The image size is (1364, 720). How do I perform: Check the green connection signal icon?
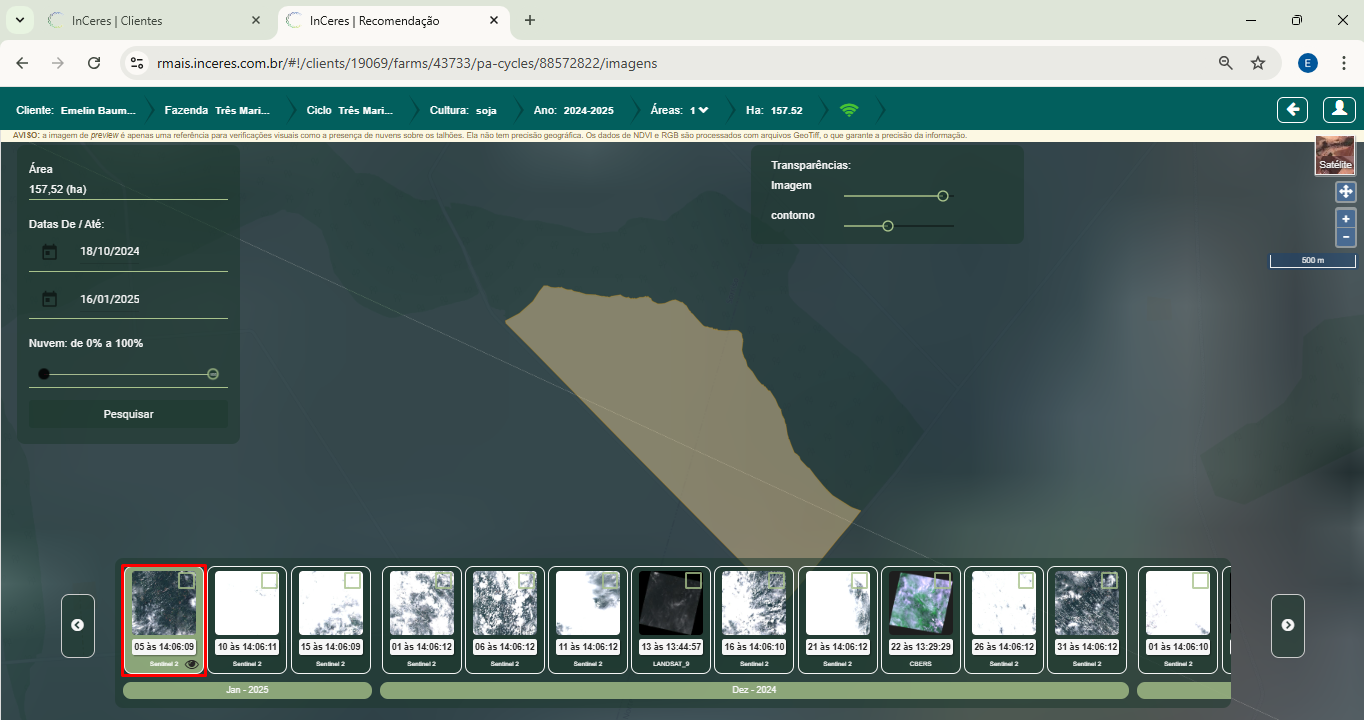pyautogui.click(x=849, y=110)
